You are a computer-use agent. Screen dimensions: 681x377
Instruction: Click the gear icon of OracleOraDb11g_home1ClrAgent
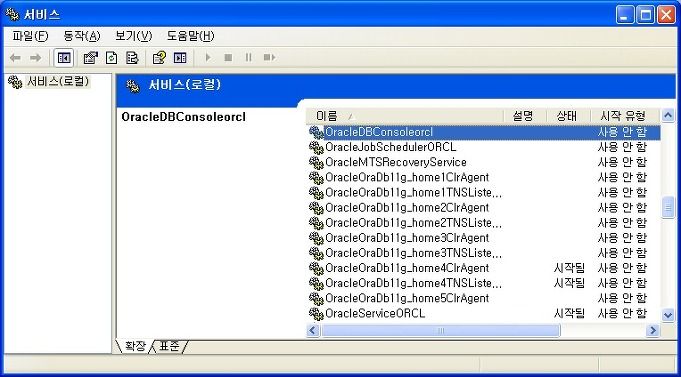(x=316, y=178)
